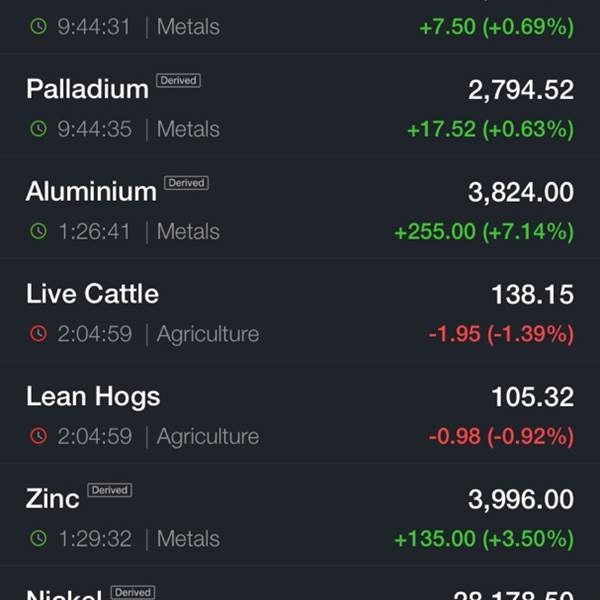The image size is (600, 600).
Task: Tap the Derived badge next to Nickel
Action: click(x=133, y=592)
